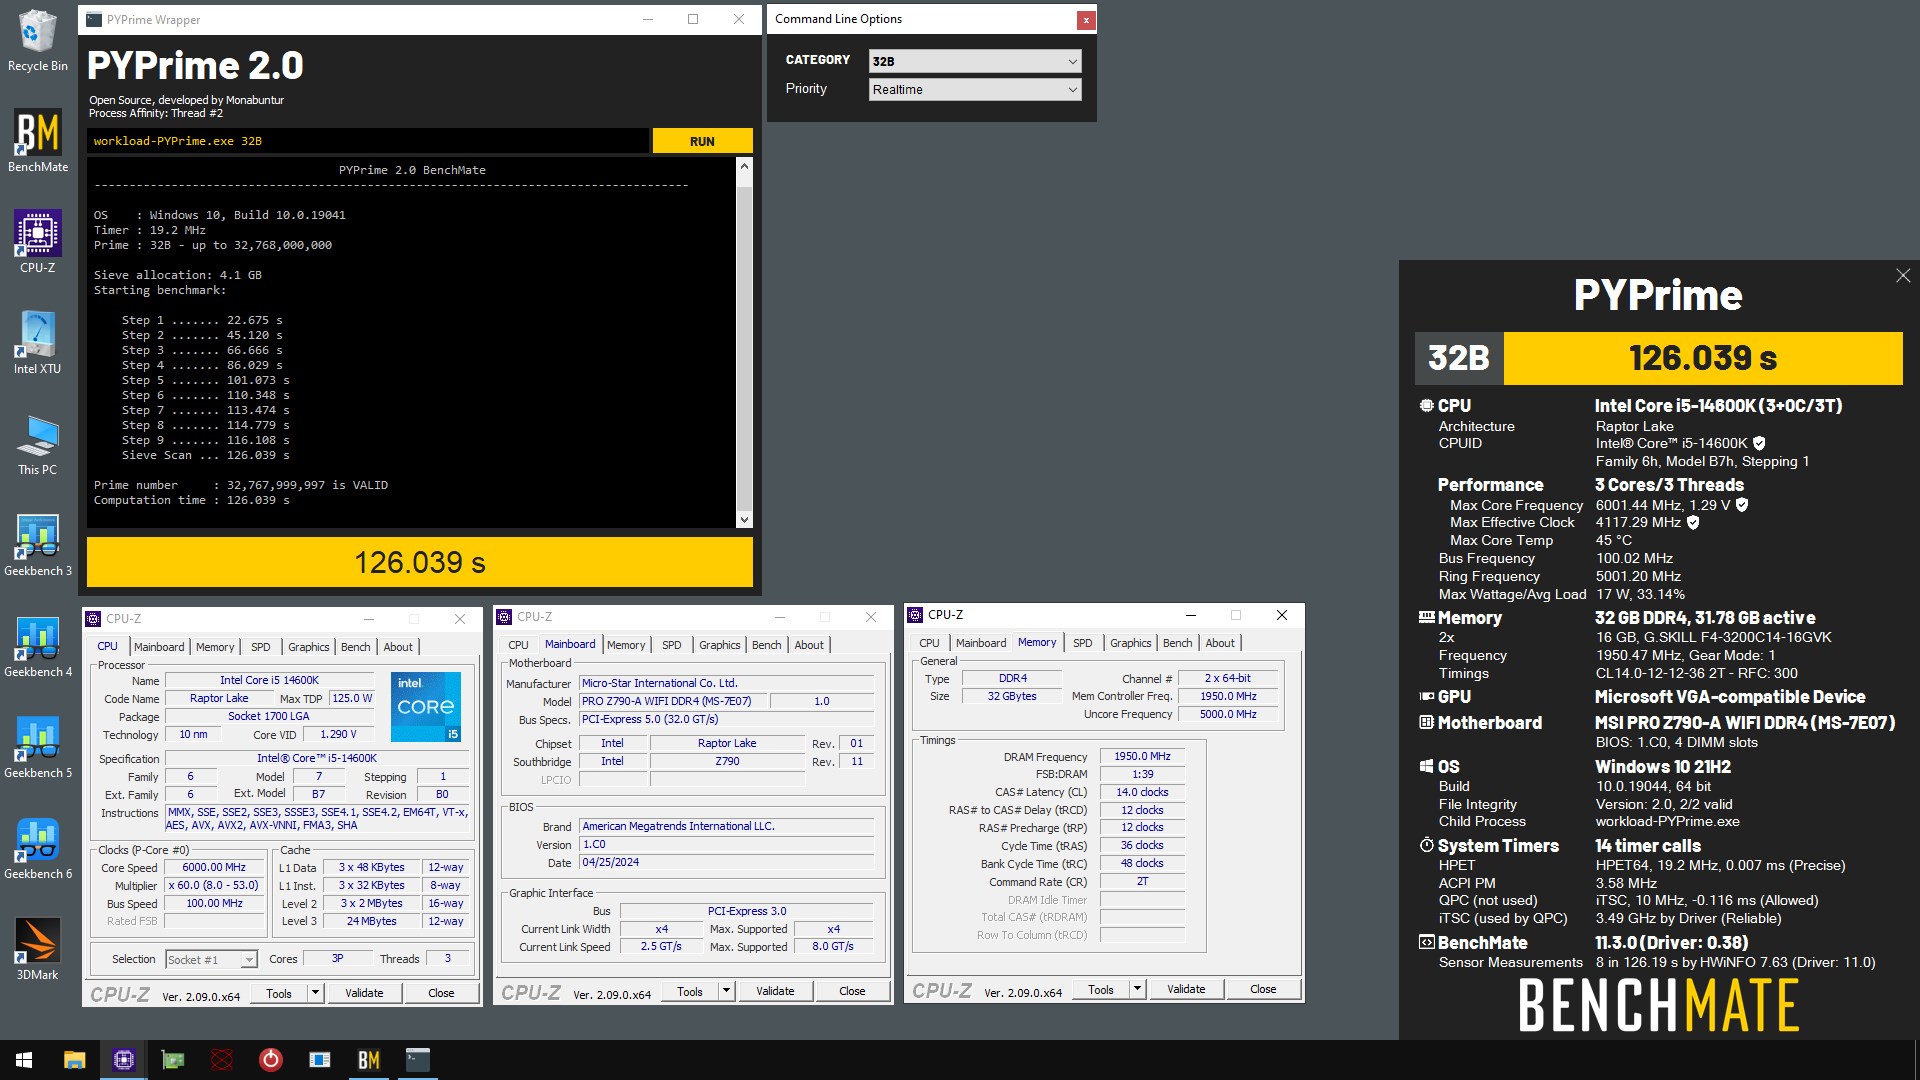The image size is (1920, 1080).
Task: Open the Priority Realtime dropdown
Action: (974, 89)
